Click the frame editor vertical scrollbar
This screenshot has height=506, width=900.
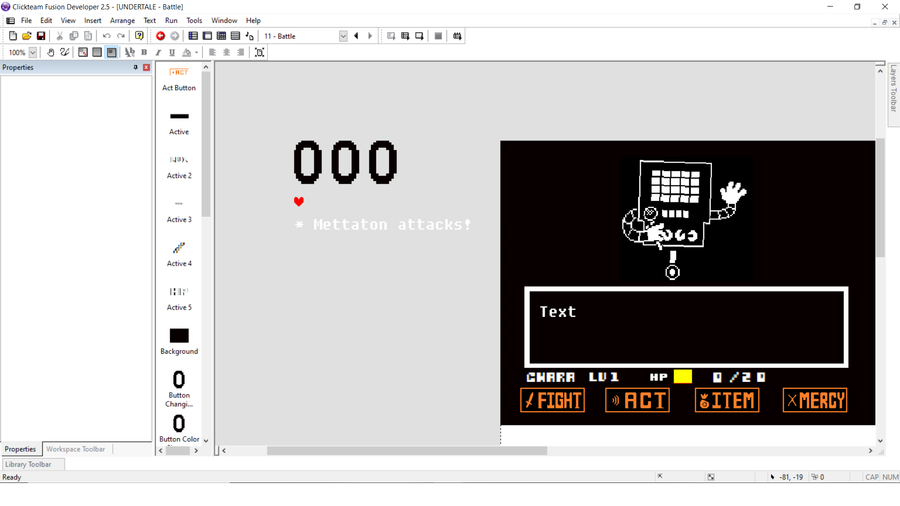click(x=880, y=198)
